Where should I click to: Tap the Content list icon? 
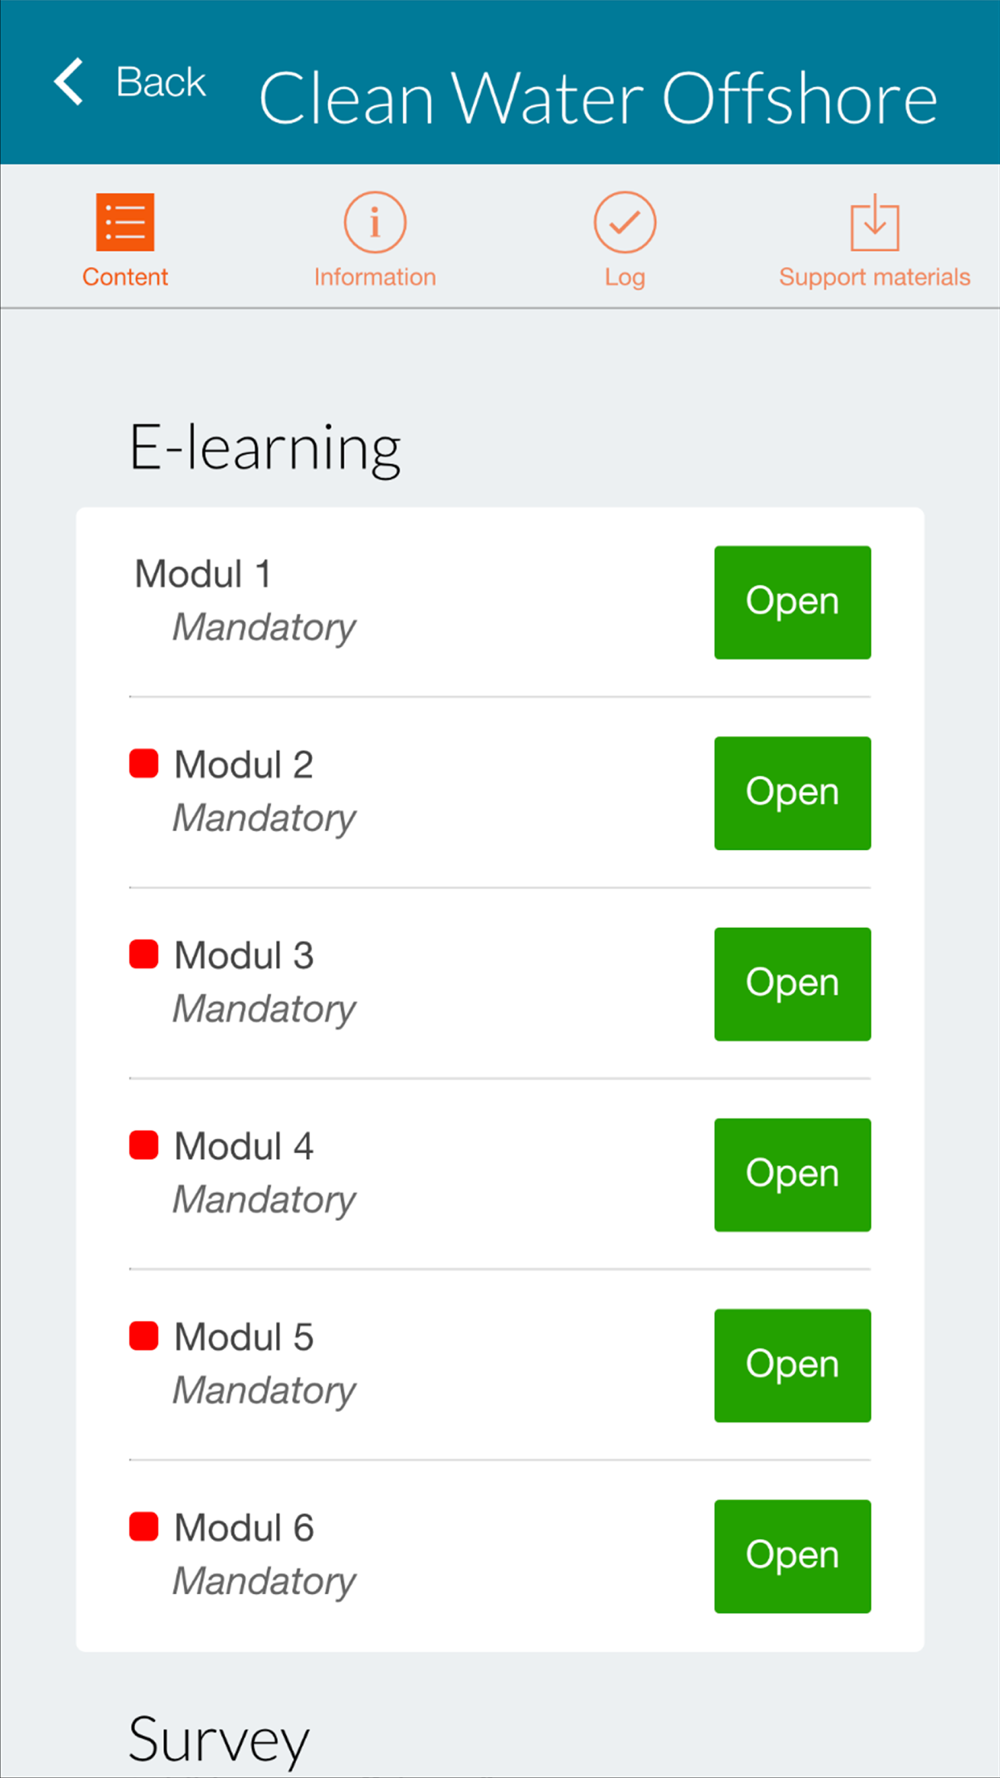pyautogui.click(x=125, y=222)
